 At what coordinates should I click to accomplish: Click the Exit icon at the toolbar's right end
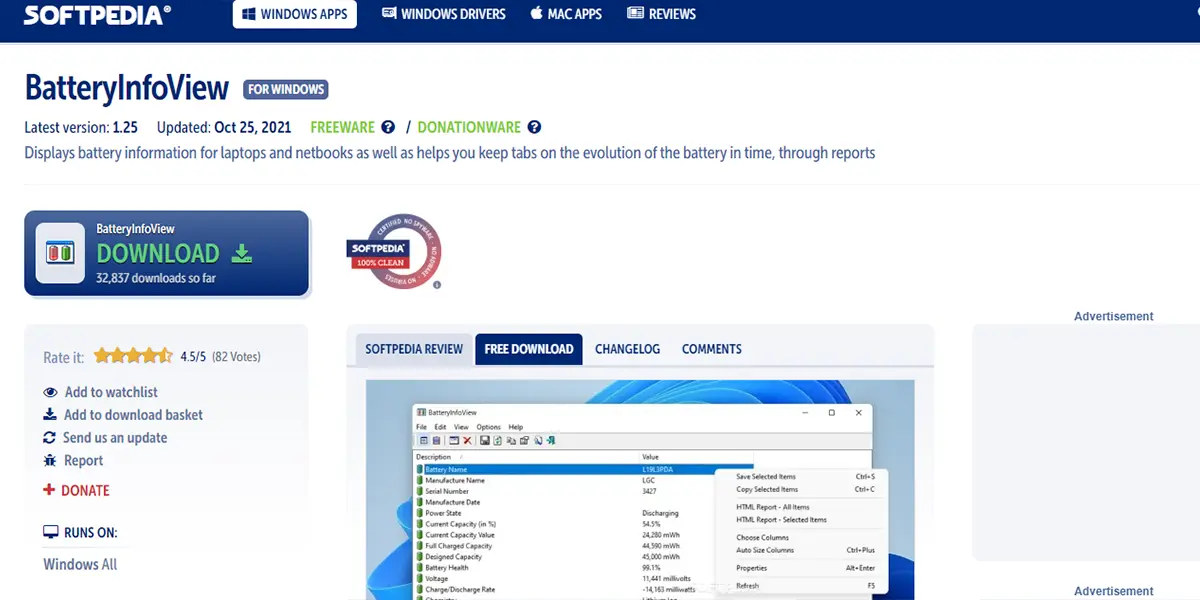point(550,439)
